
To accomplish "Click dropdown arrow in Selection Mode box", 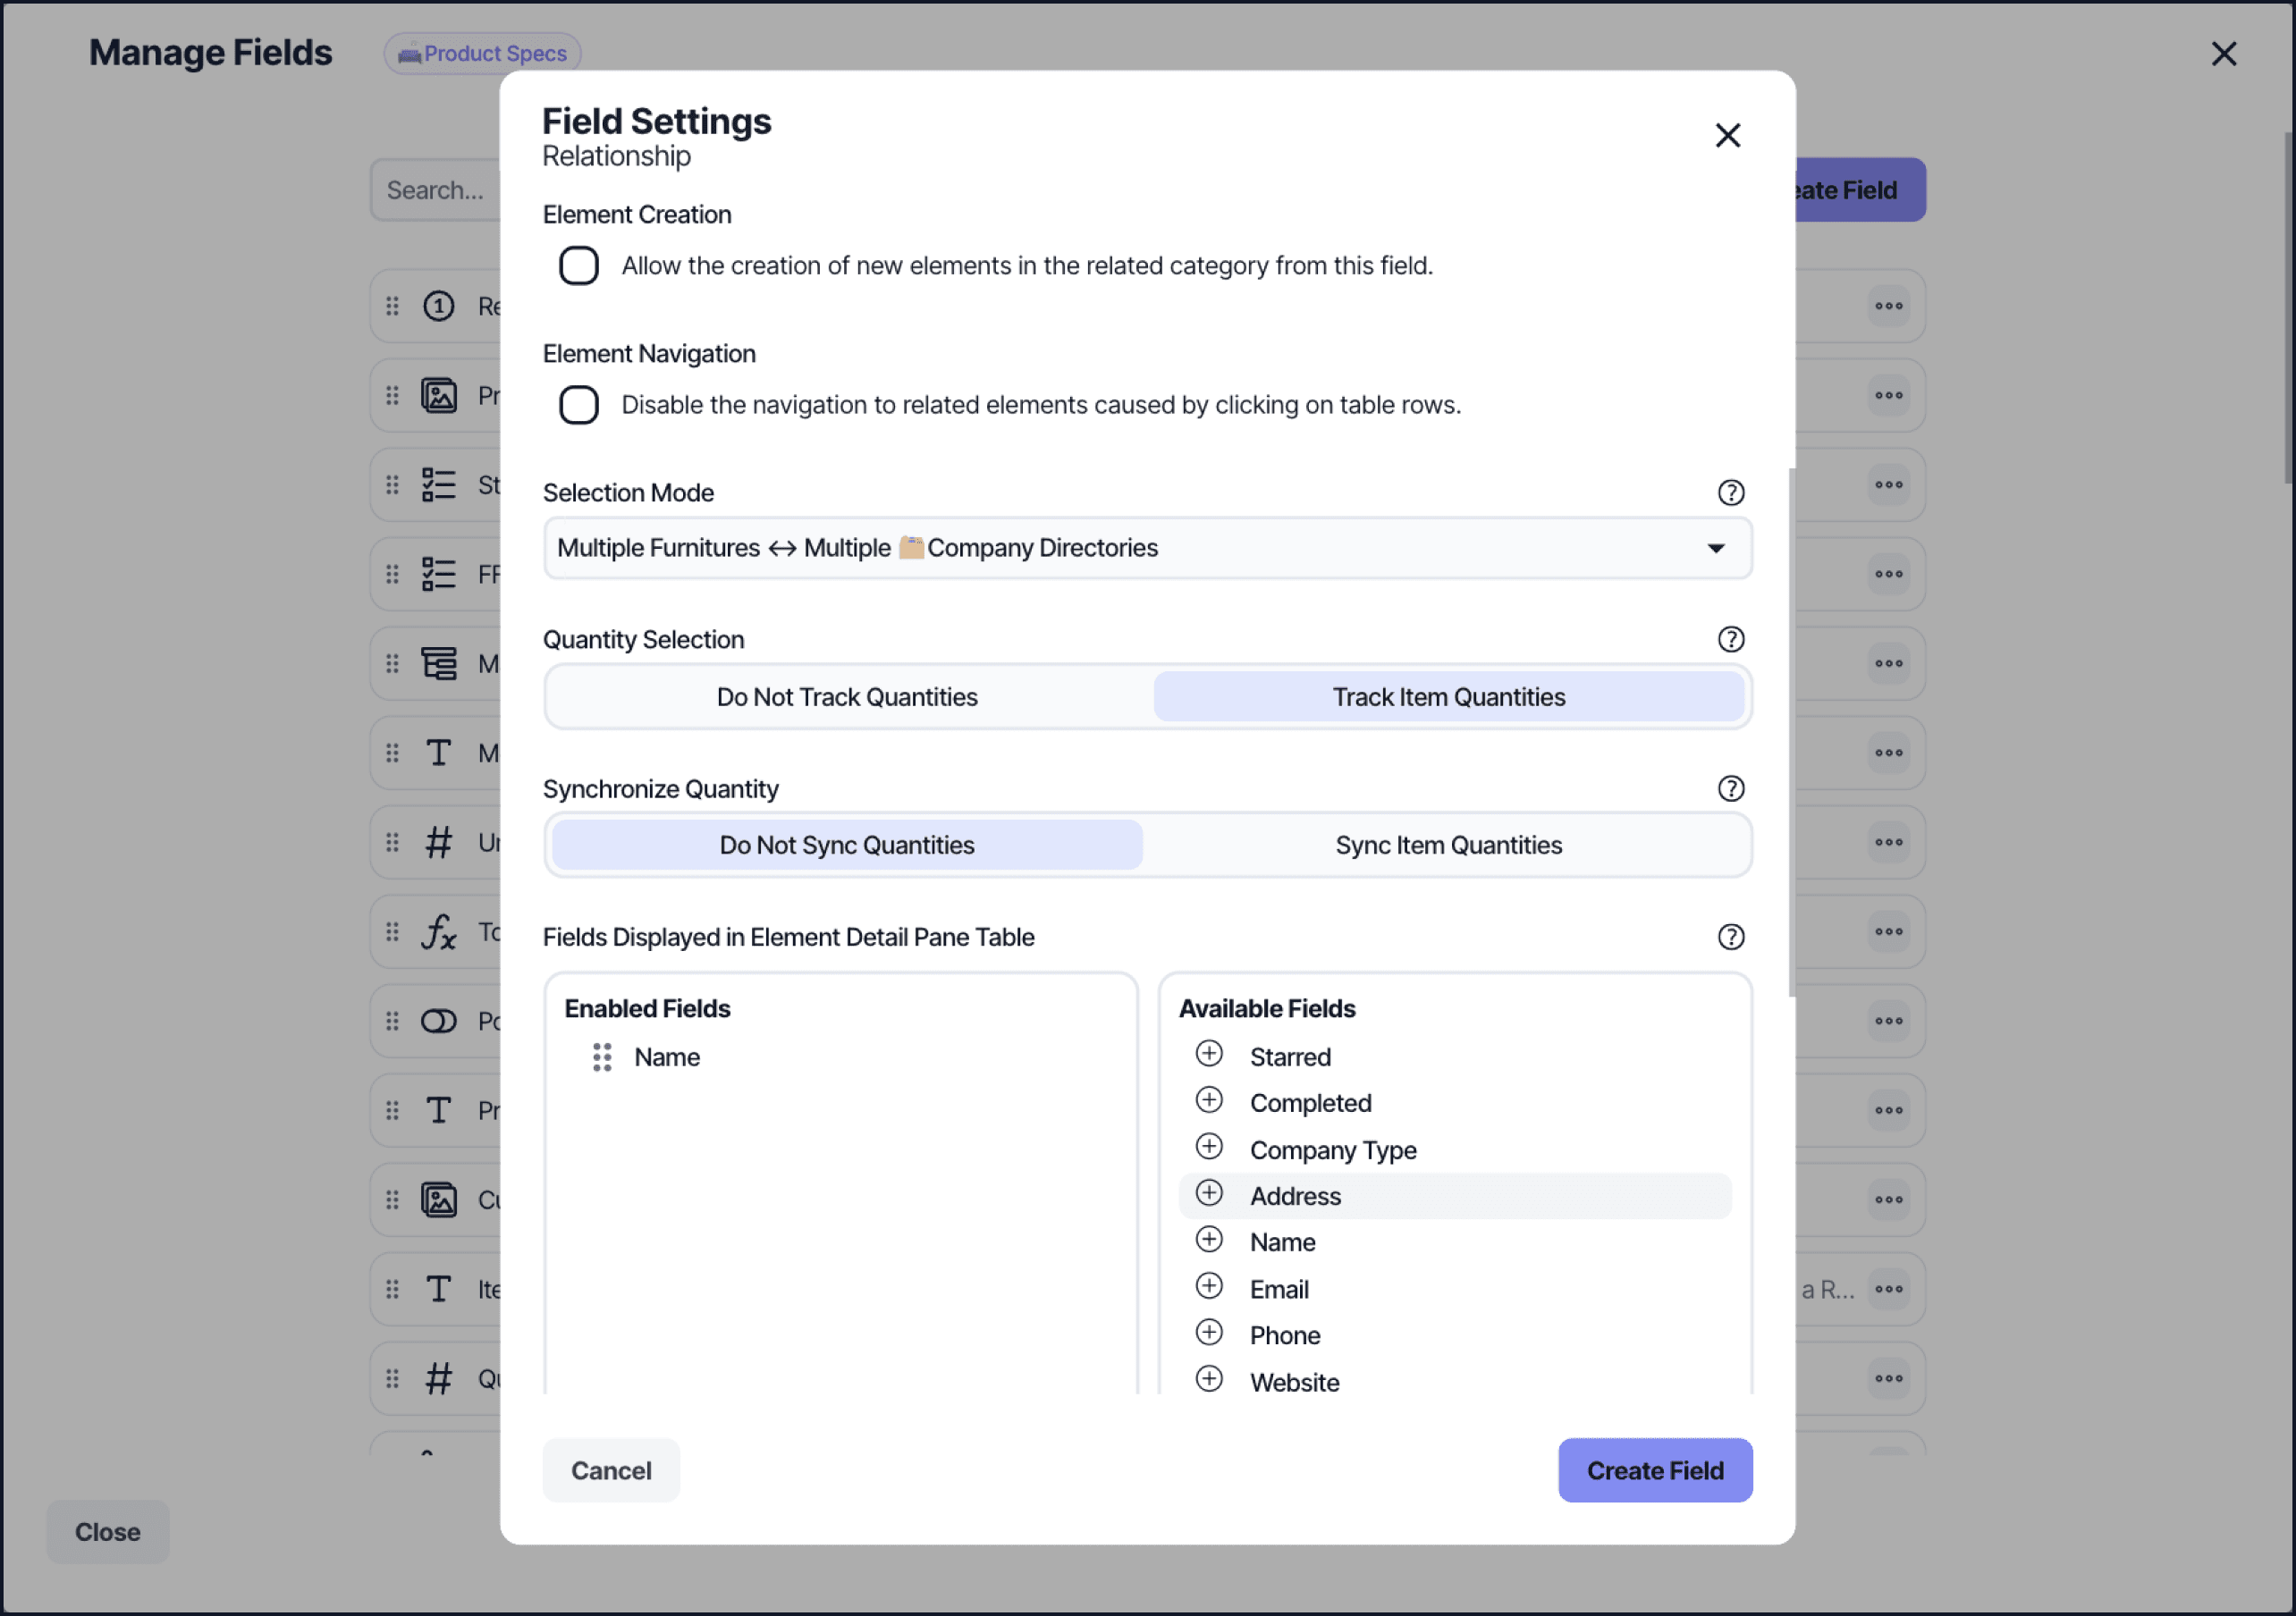I will (x=1716, y=548).
